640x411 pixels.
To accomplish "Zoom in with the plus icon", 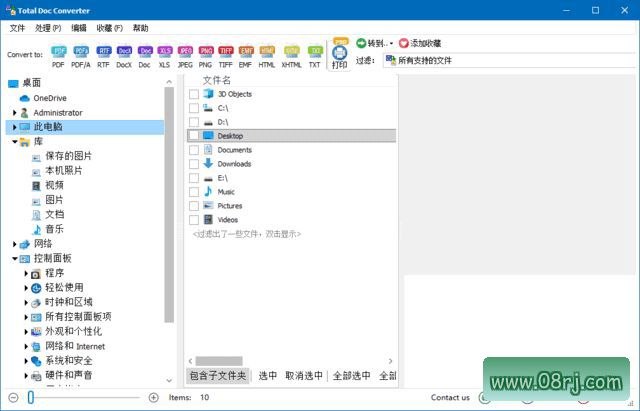I will [153, 397].
